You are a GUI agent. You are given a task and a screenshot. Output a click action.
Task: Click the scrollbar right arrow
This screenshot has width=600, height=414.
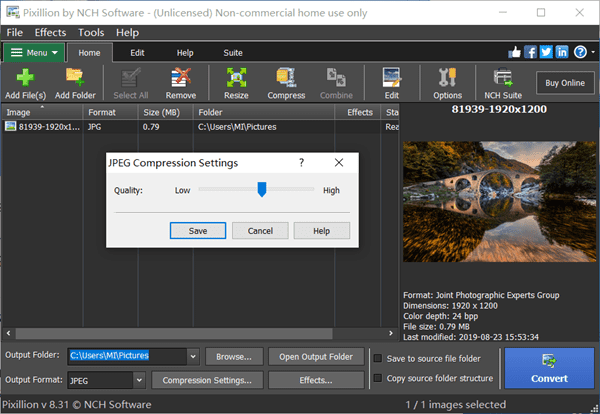point(390,333)
